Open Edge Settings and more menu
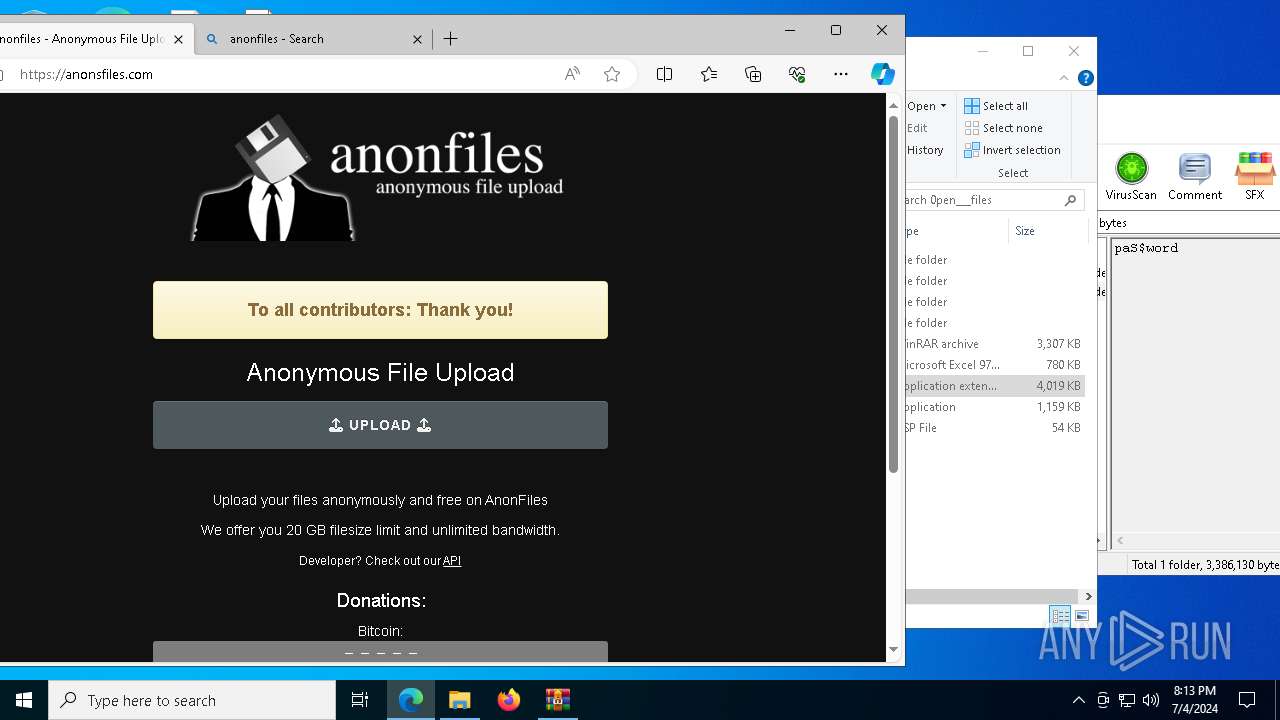1280x720 pixels. [841, 74]
